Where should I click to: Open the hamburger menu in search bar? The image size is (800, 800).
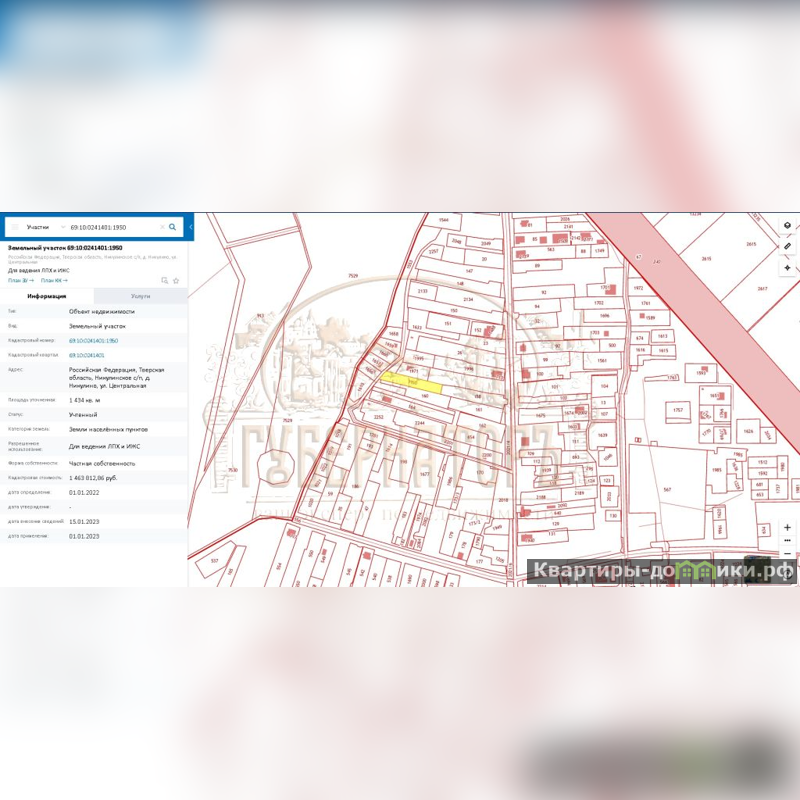click(14, 227)
